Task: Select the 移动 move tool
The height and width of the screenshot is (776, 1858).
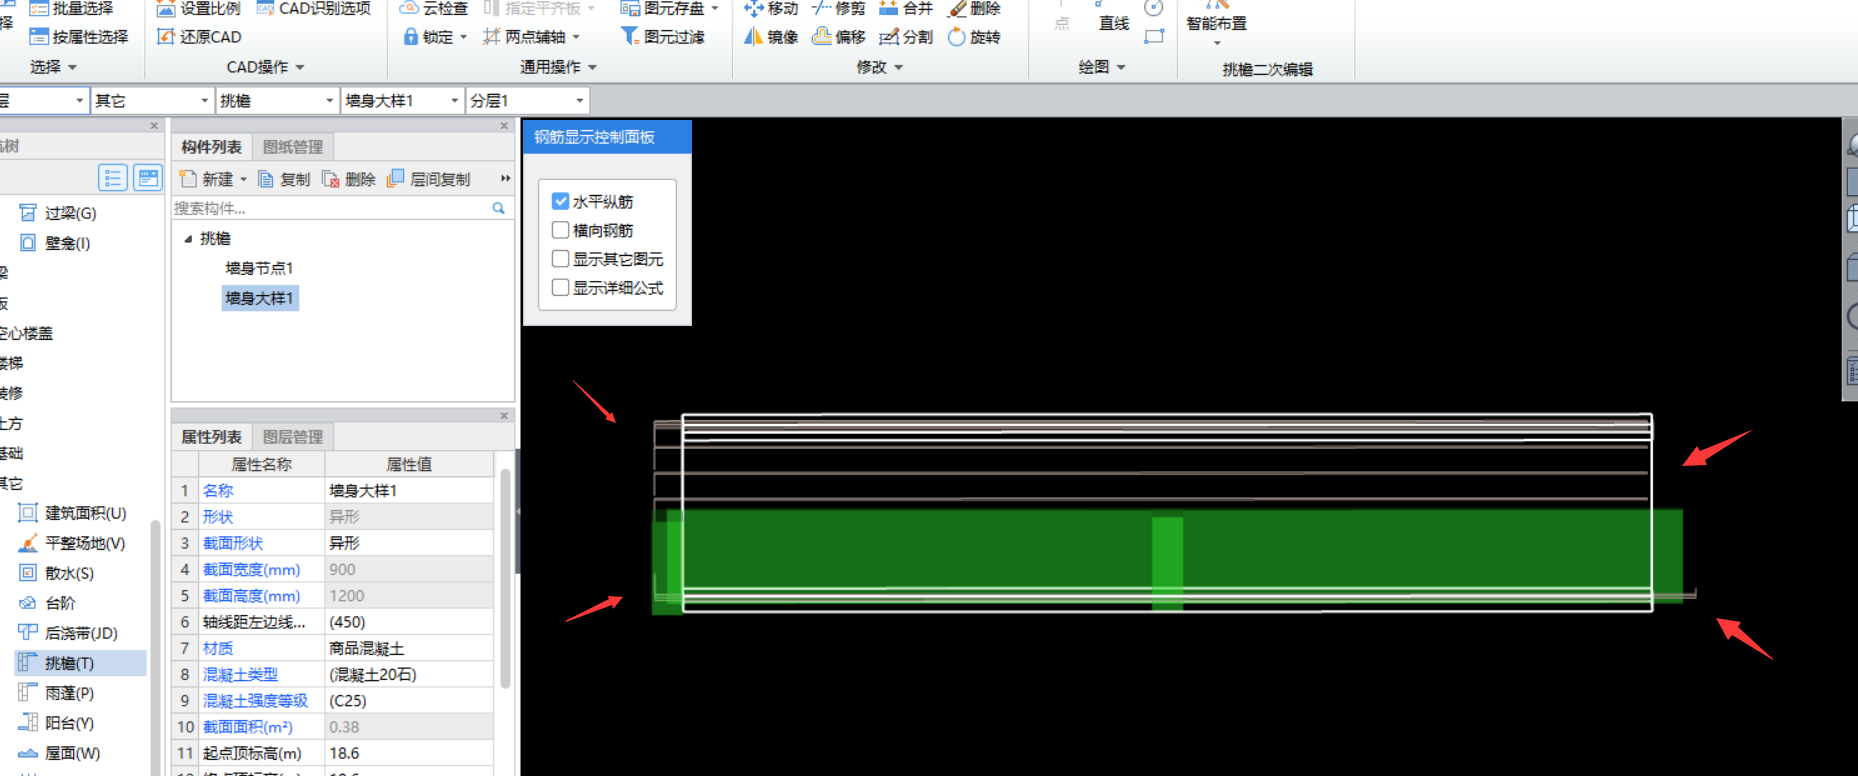Action: (x=771, y=9)
